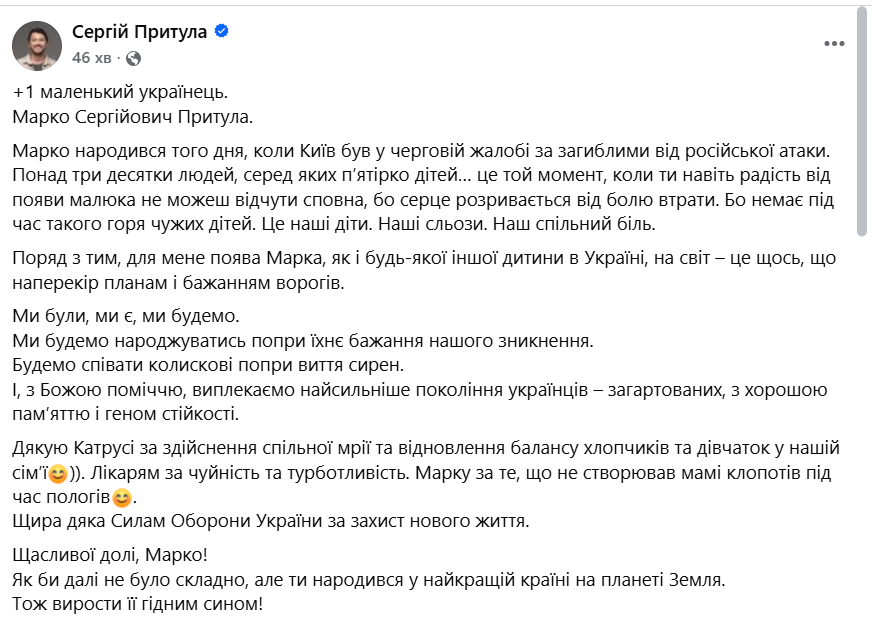Click the smiley emoji after 'пологів'
The height and width of the screenshot is (625, 872).
[x=121, y=496]
